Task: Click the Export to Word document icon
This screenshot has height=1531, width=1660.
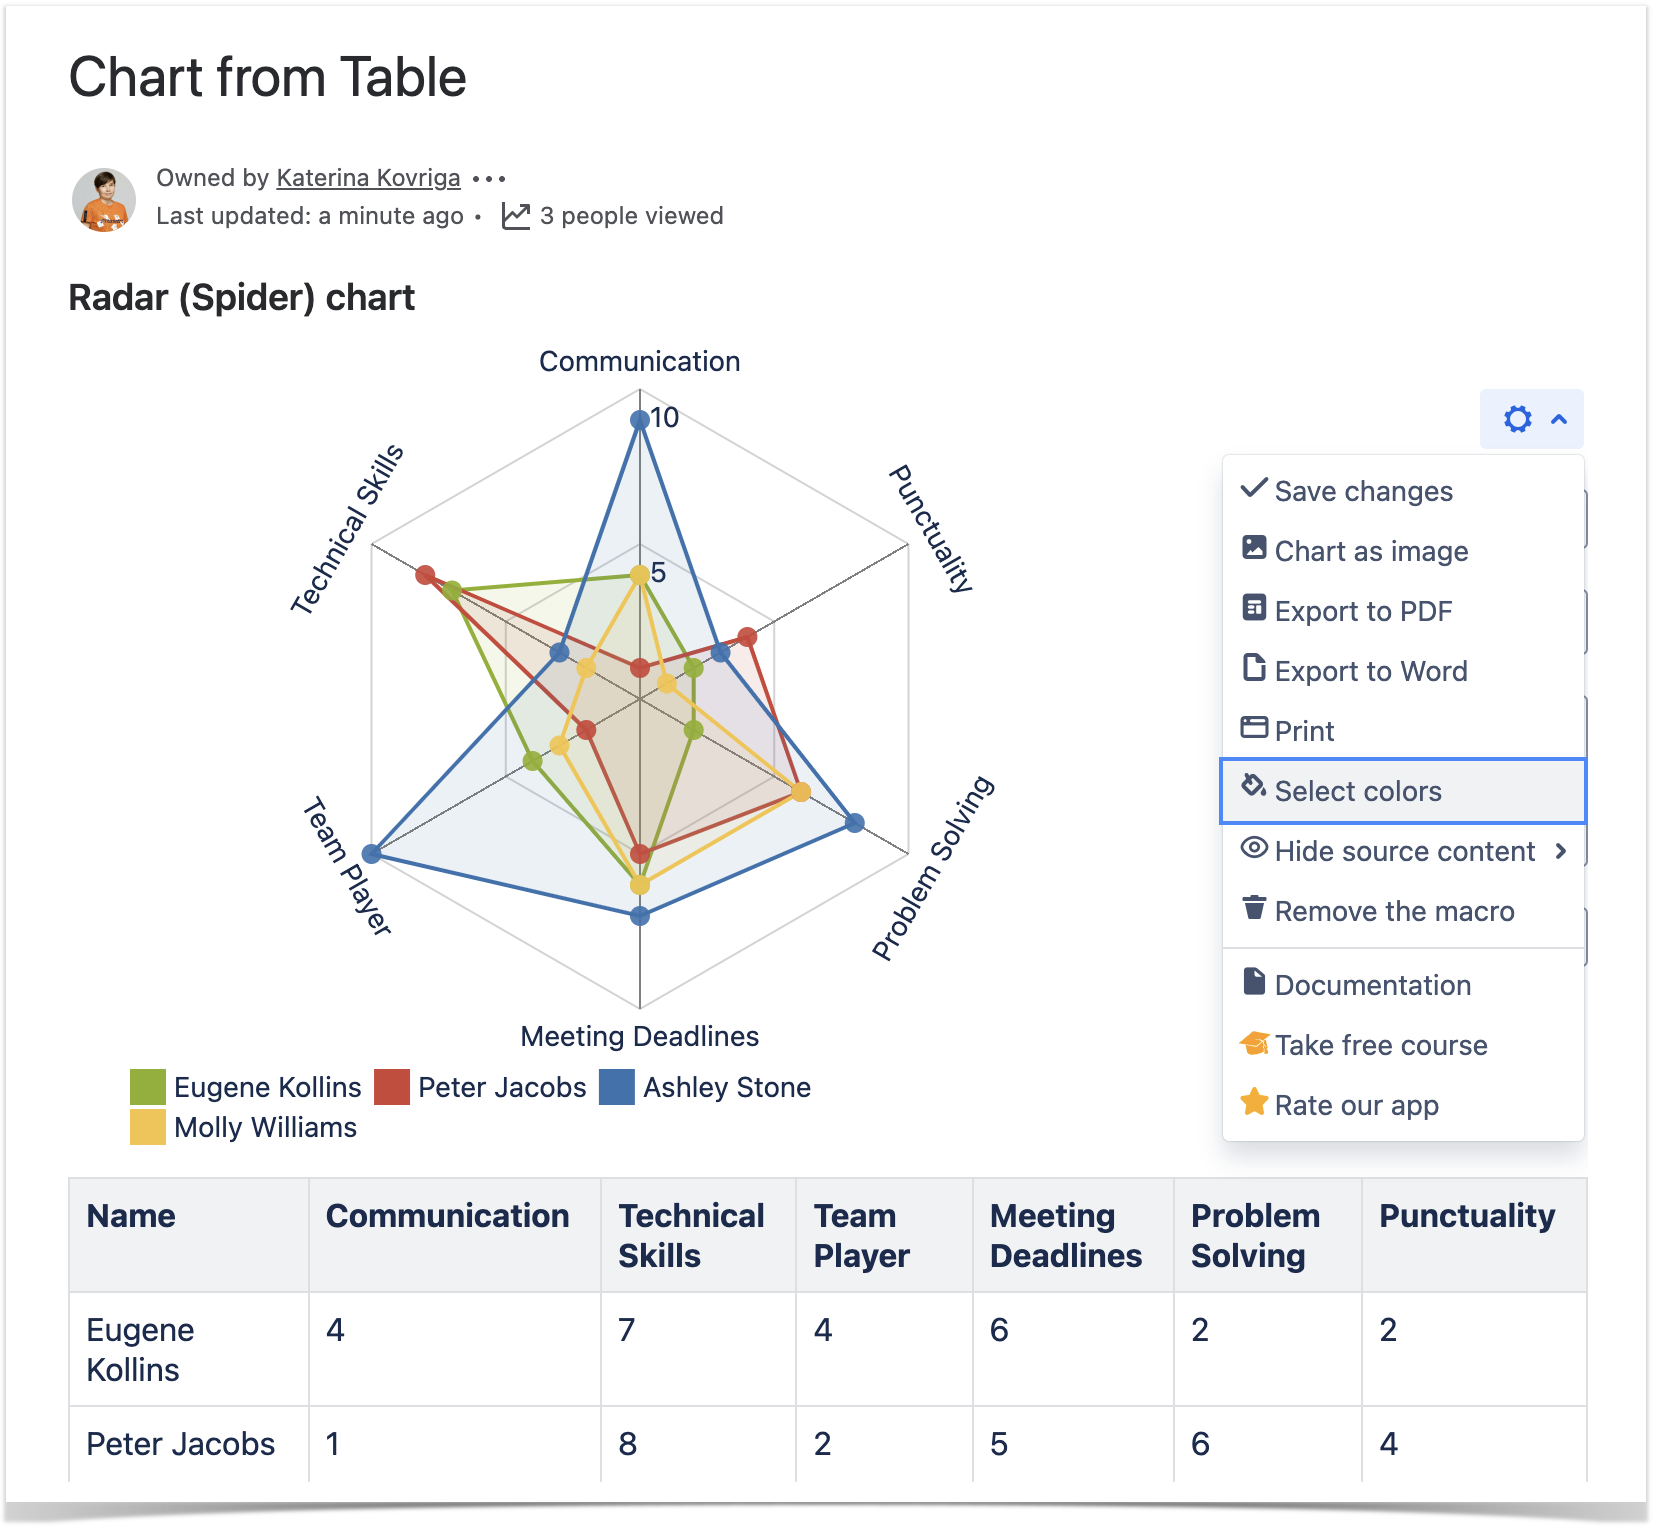Action: [x=1254, y=668]
